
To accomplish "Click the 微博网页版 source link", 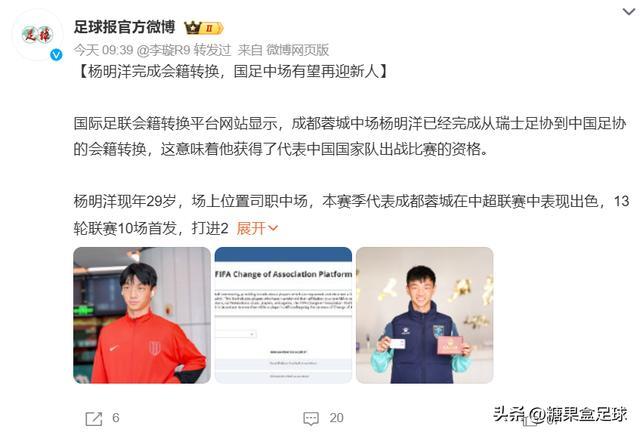I will pos(298,50).
